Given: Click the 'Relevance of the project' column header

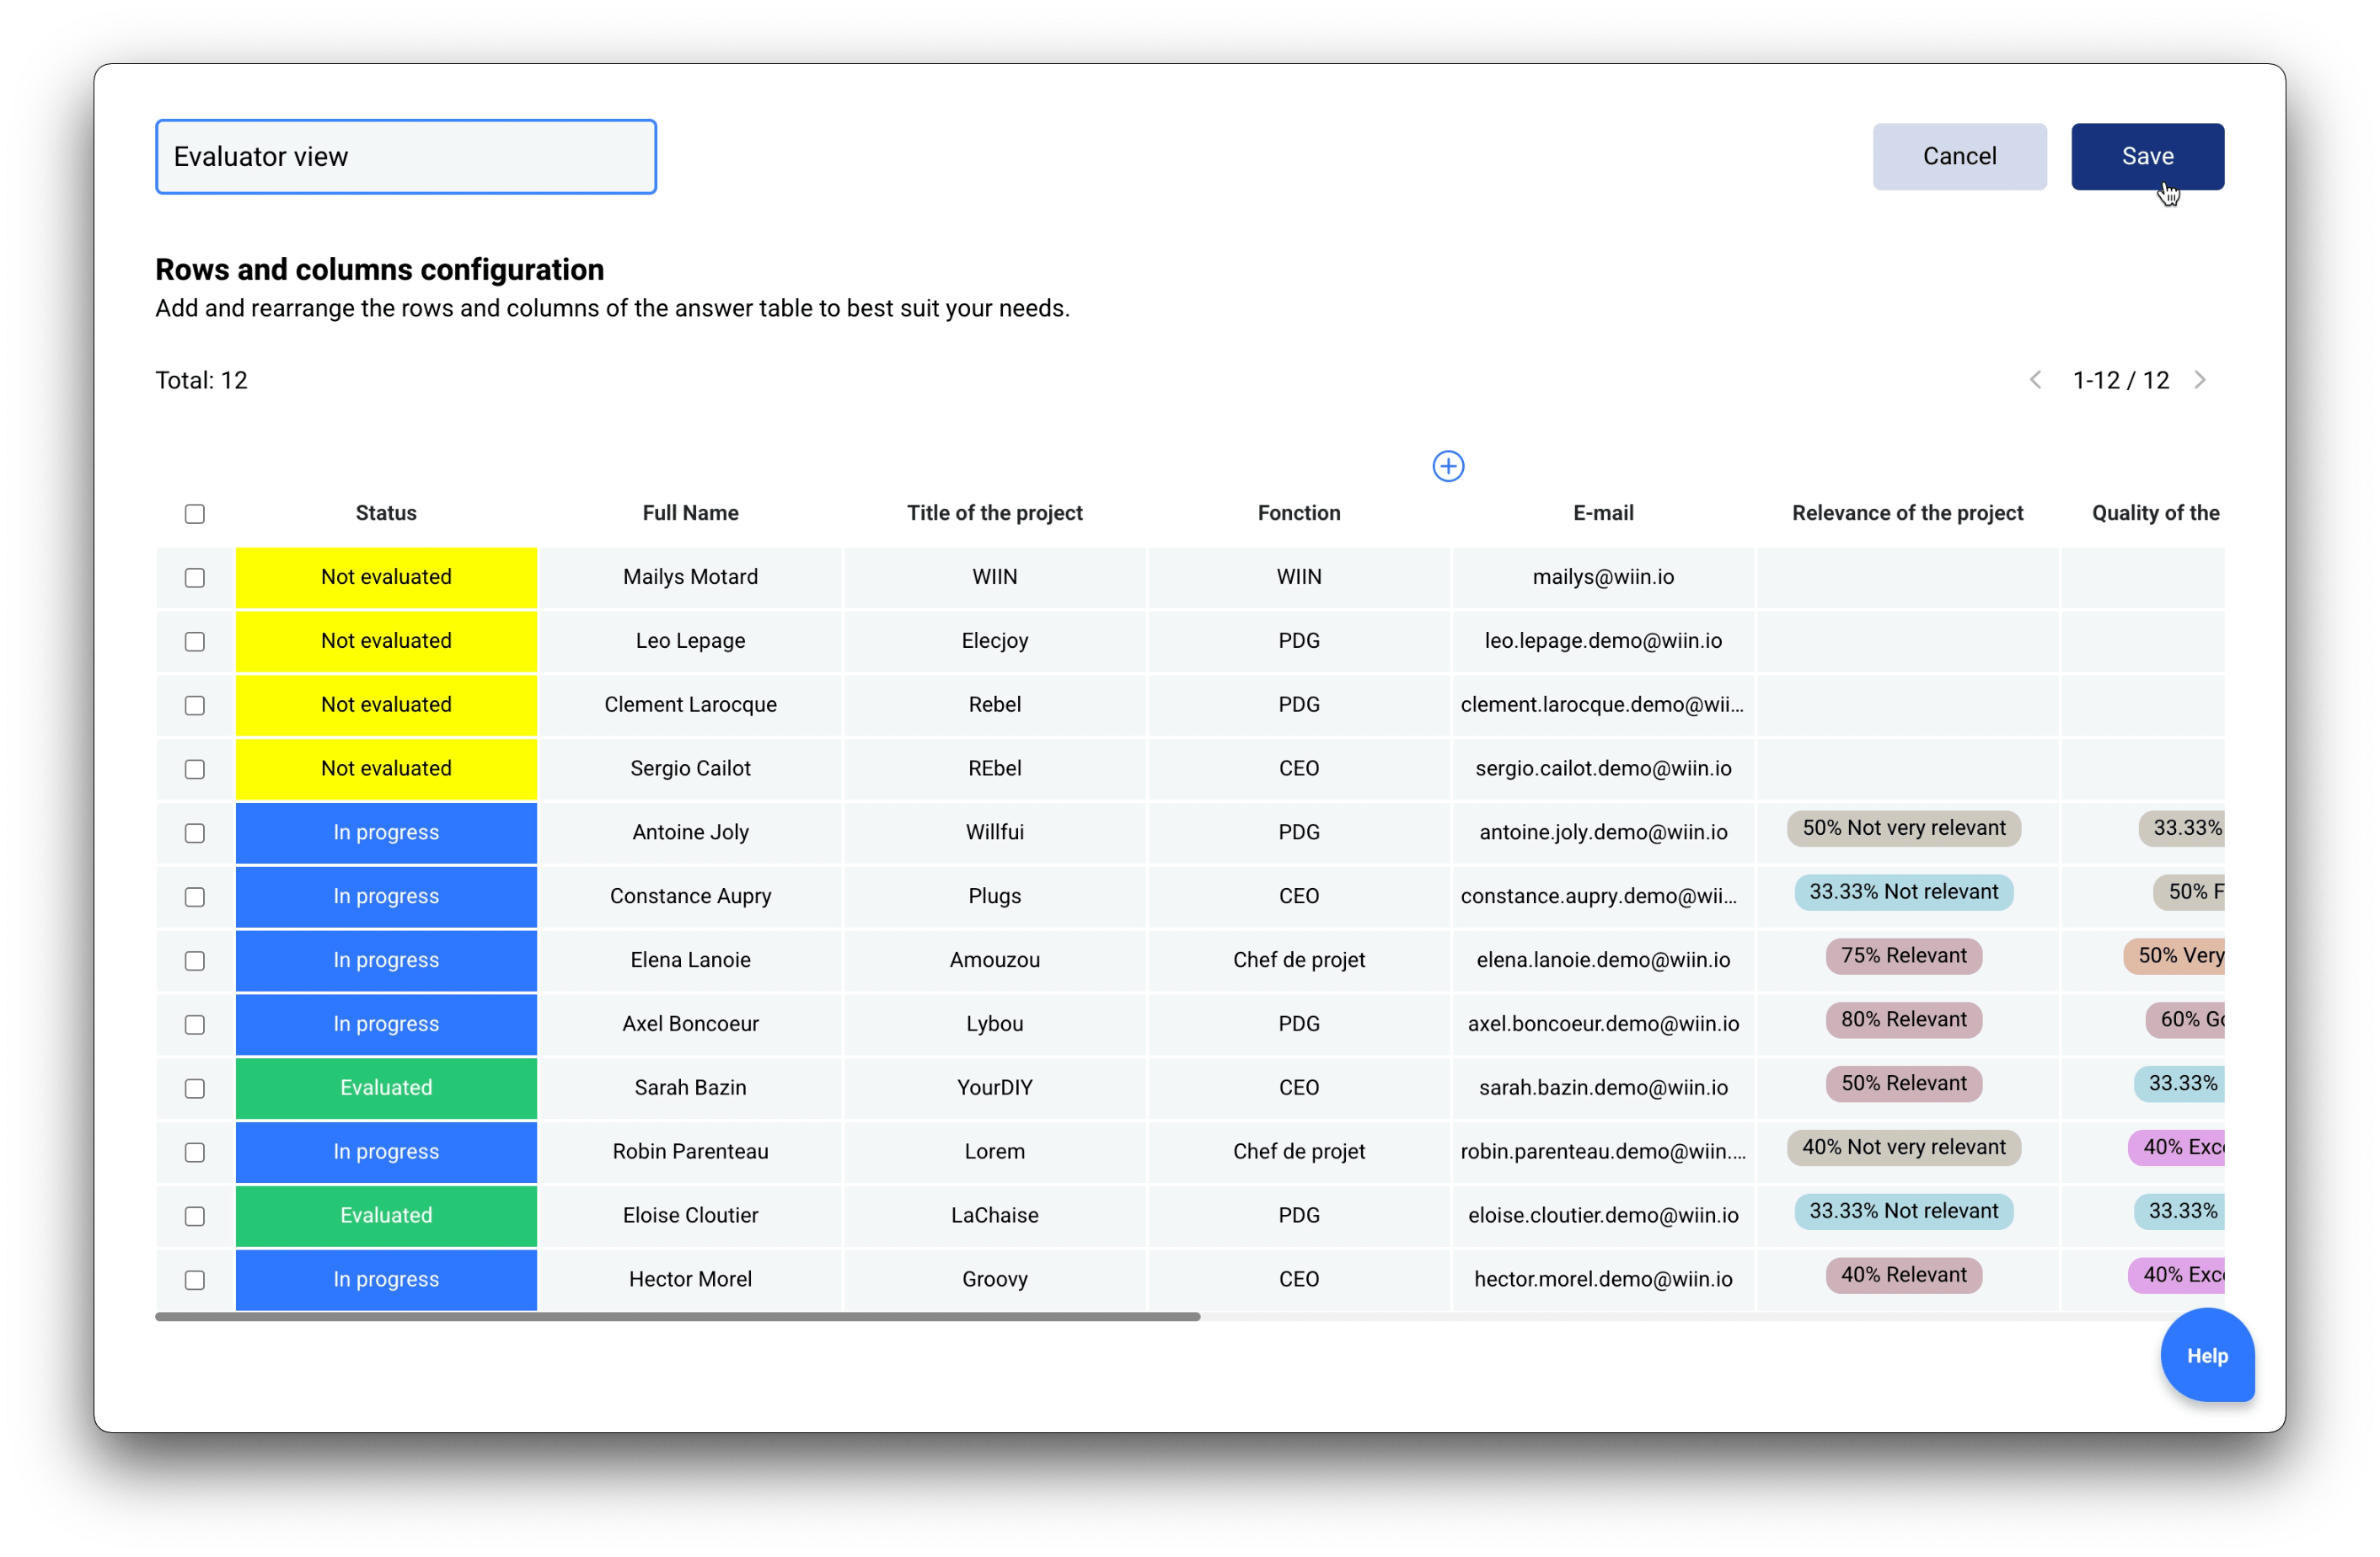Looking at the screenshot, I should (x=1906, y=513).
